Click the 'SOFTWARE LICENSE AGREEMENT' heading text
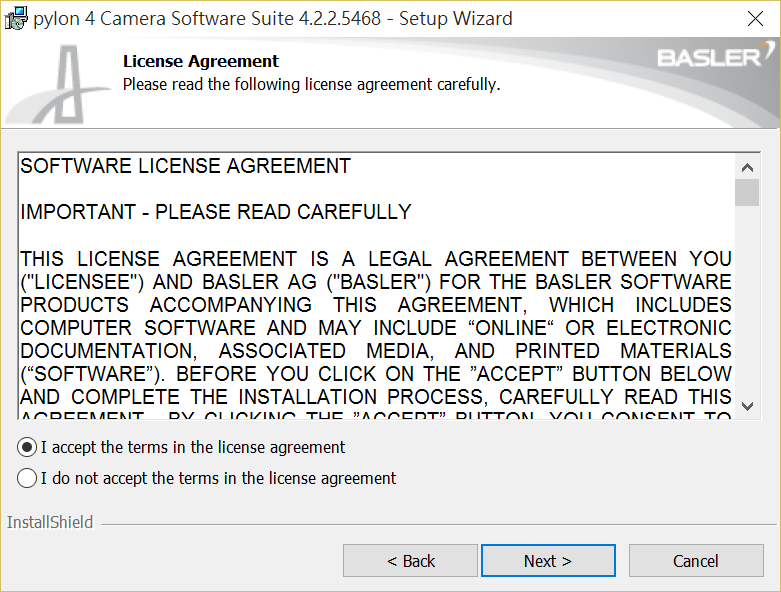 coord(185,166)
